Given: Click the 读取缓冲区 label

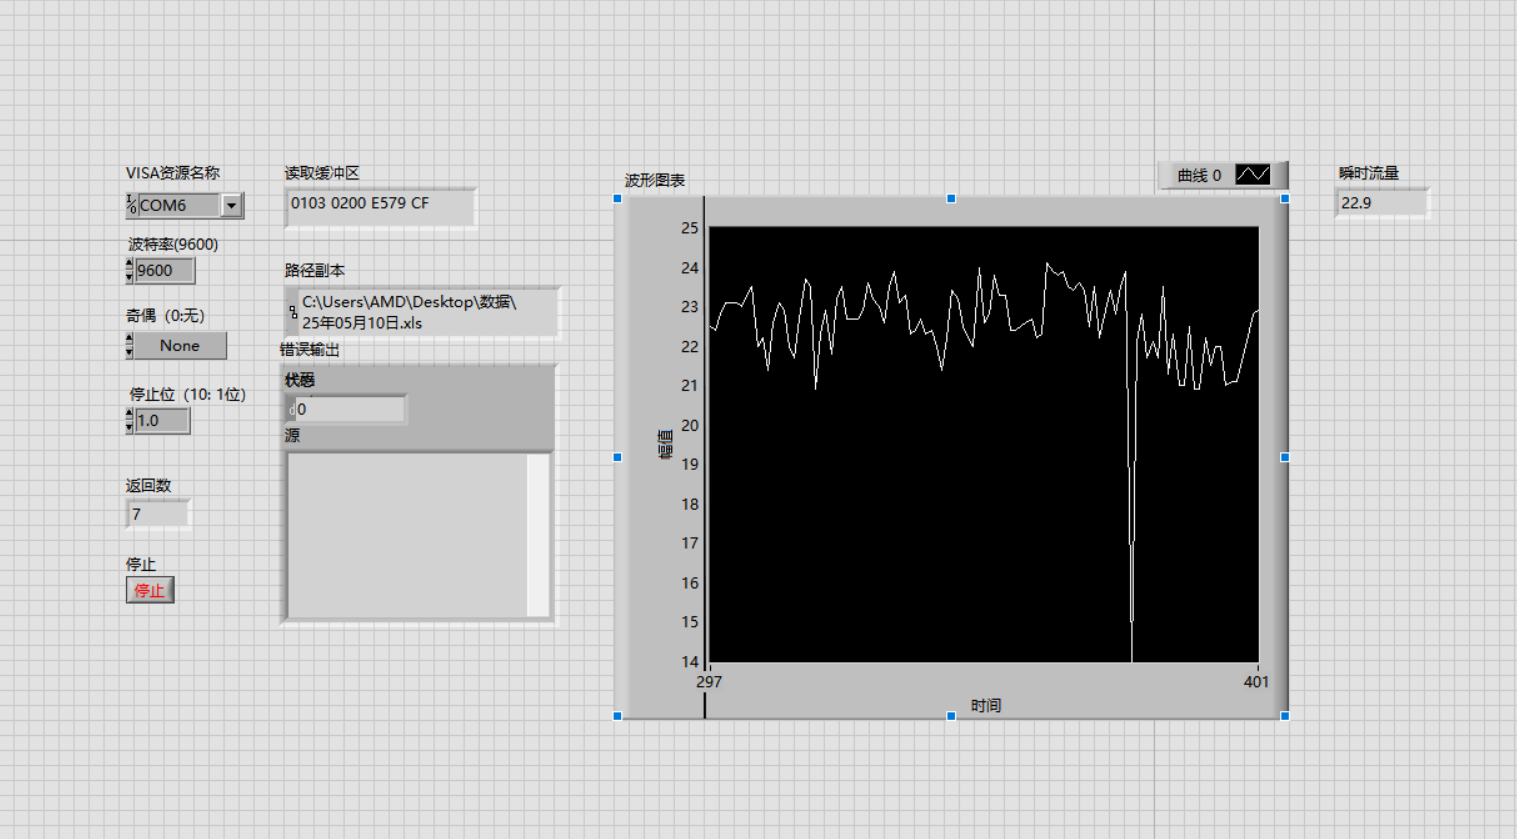Looking at the screenshot, I should [322, 173].
